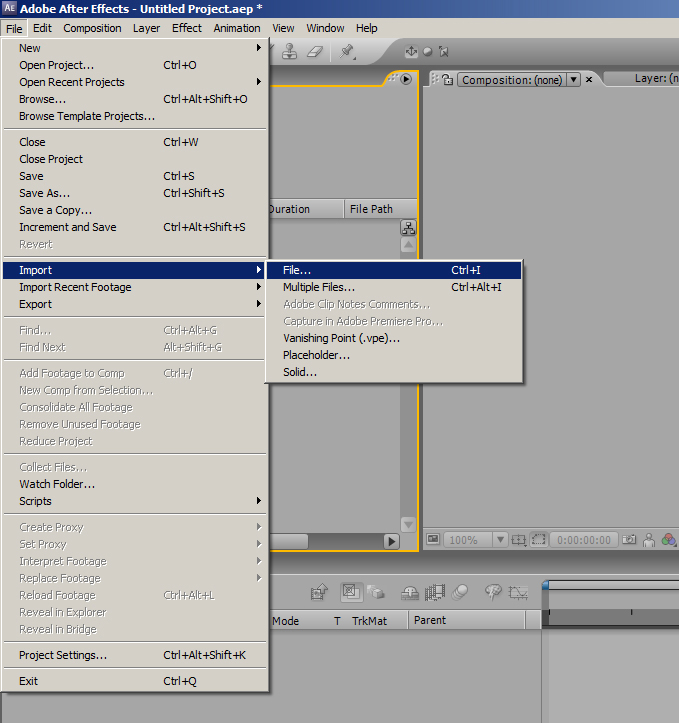679x723 pixels.
Task: Open the Project panel flyout menu arrow
Action: [406, 79]
